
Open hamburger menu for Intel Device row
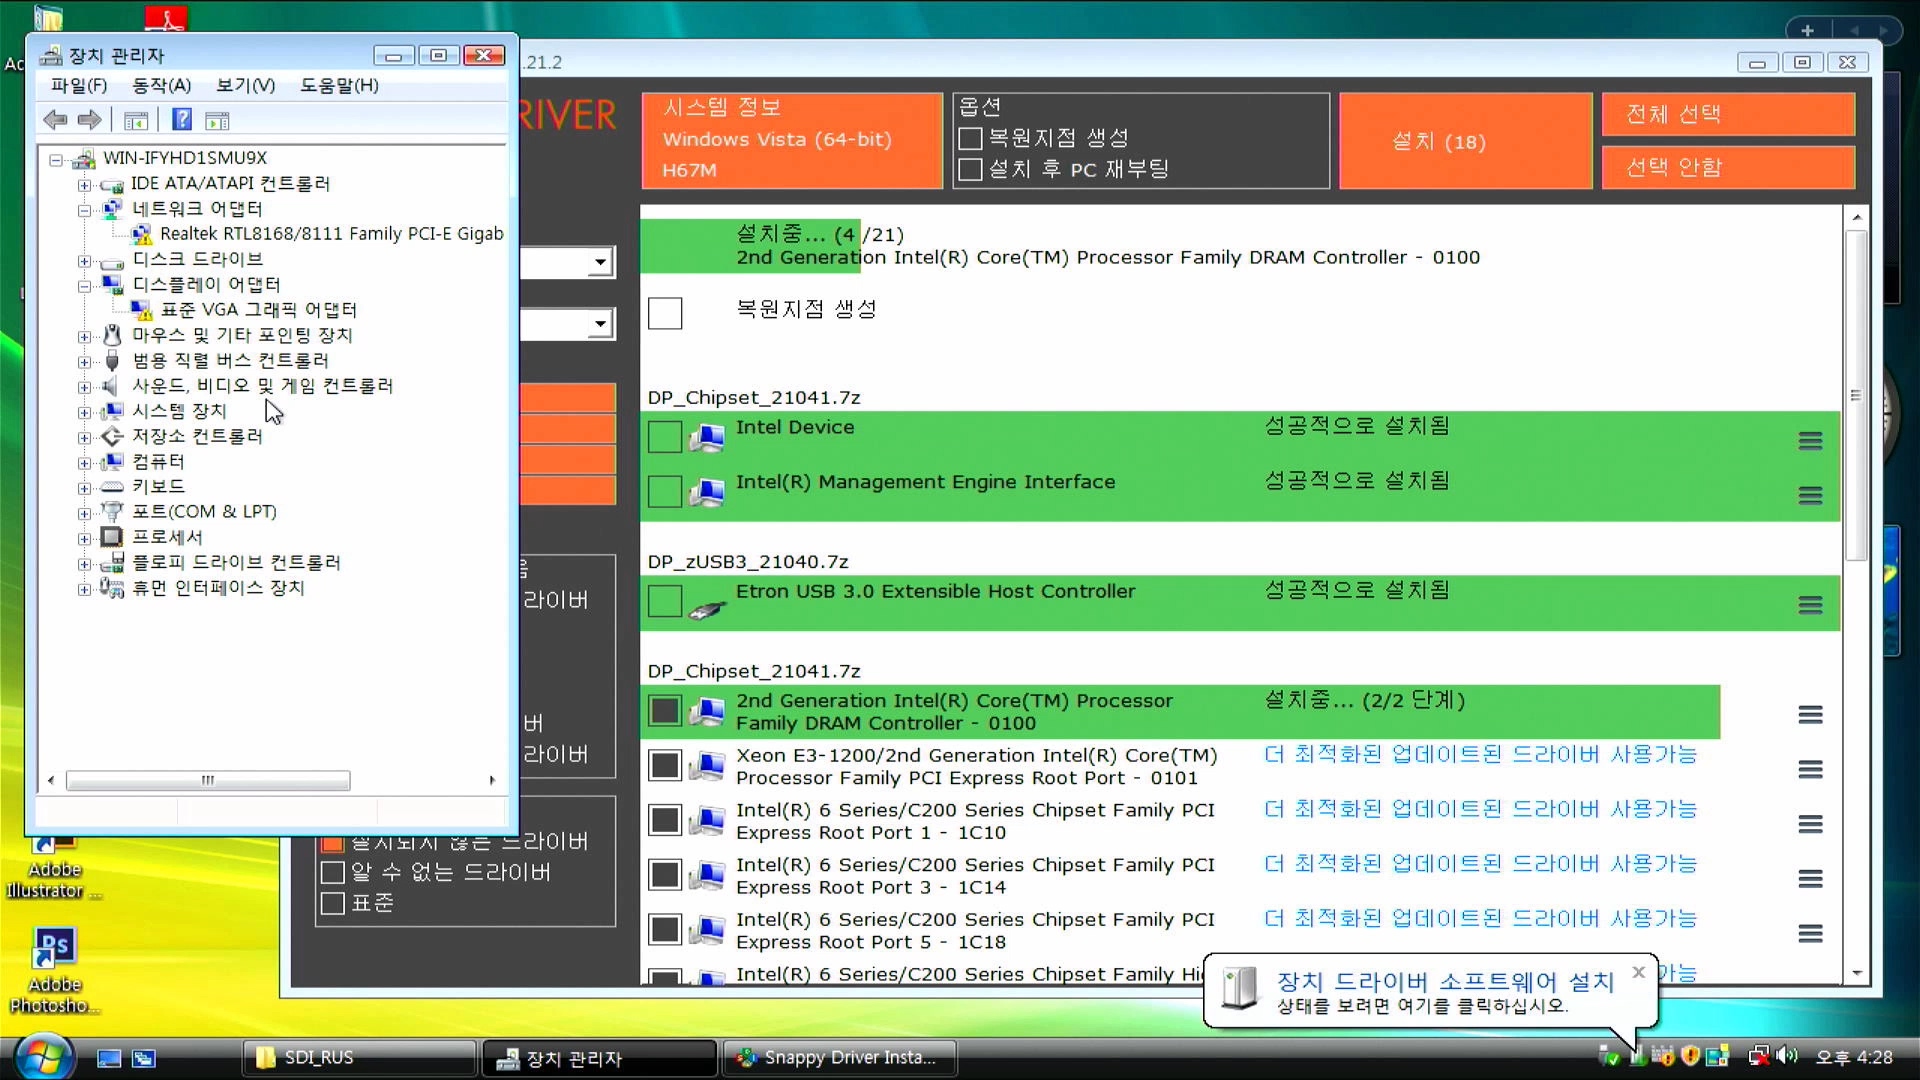[1809, 440]
